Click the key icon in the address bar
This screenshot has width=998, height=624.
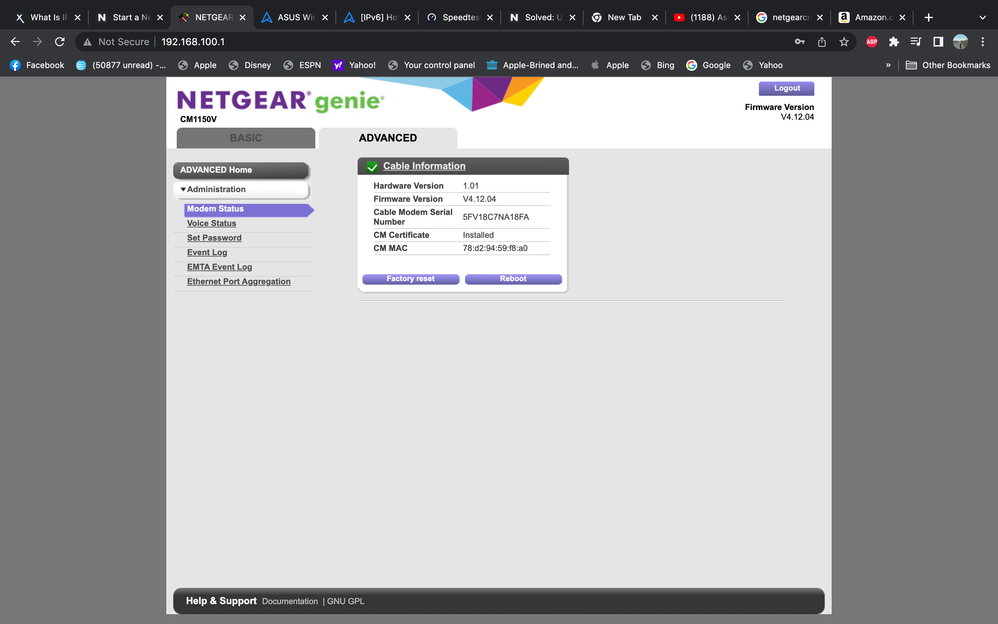799,41
